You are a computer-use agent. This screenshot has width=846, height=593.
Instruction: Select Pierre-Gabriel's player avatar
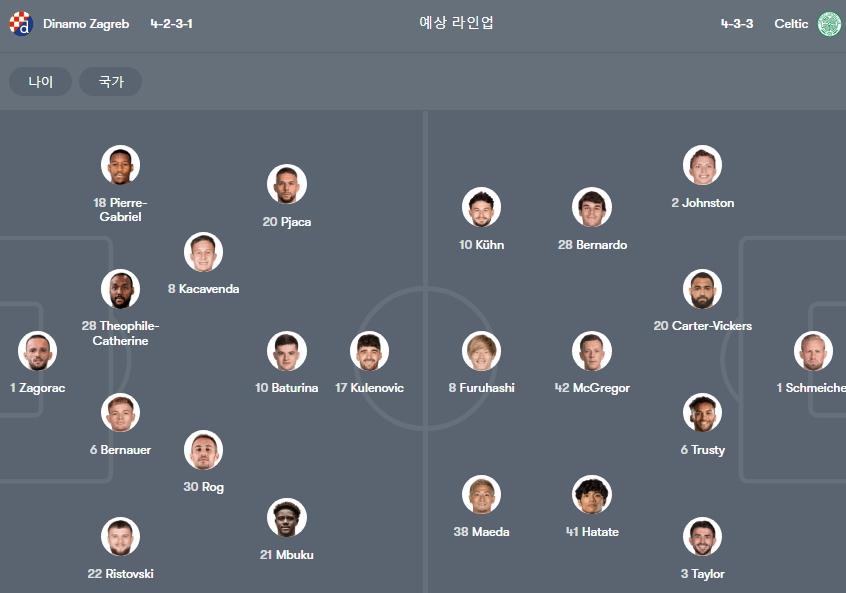coord(120,165)
